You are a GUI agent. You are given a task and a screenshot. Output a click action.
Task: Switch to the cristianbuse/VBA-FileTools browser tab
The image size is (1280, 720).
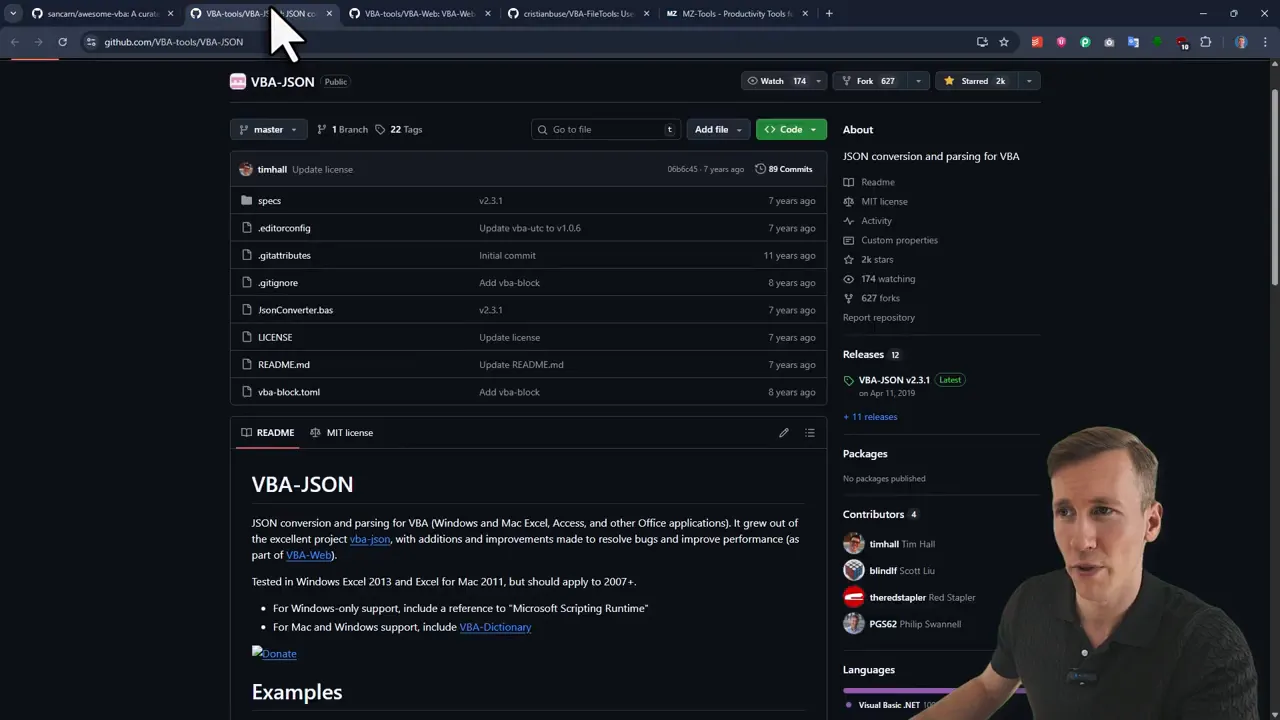point(578,14)
